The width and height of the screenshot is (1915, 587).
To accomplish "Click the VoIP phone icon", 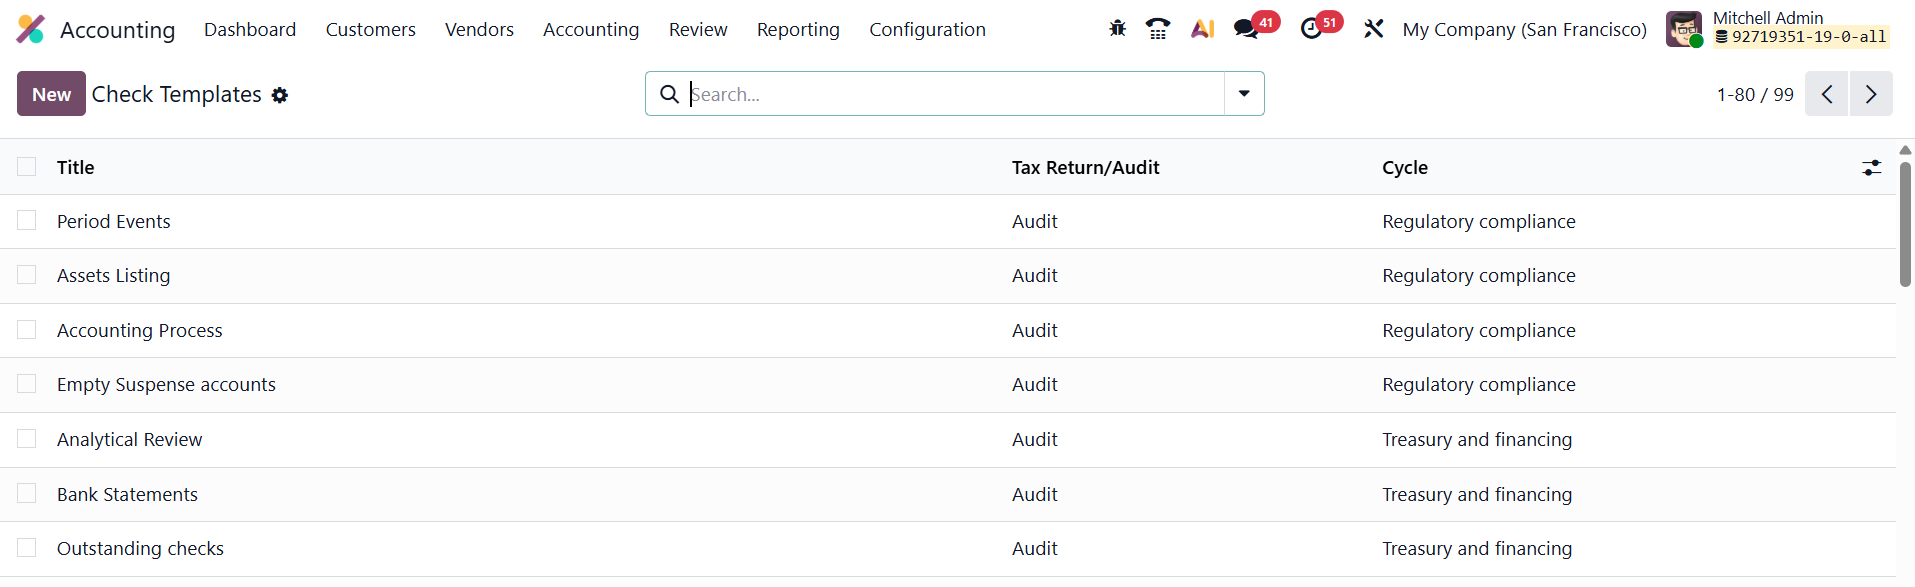I will click(1158, 29).
